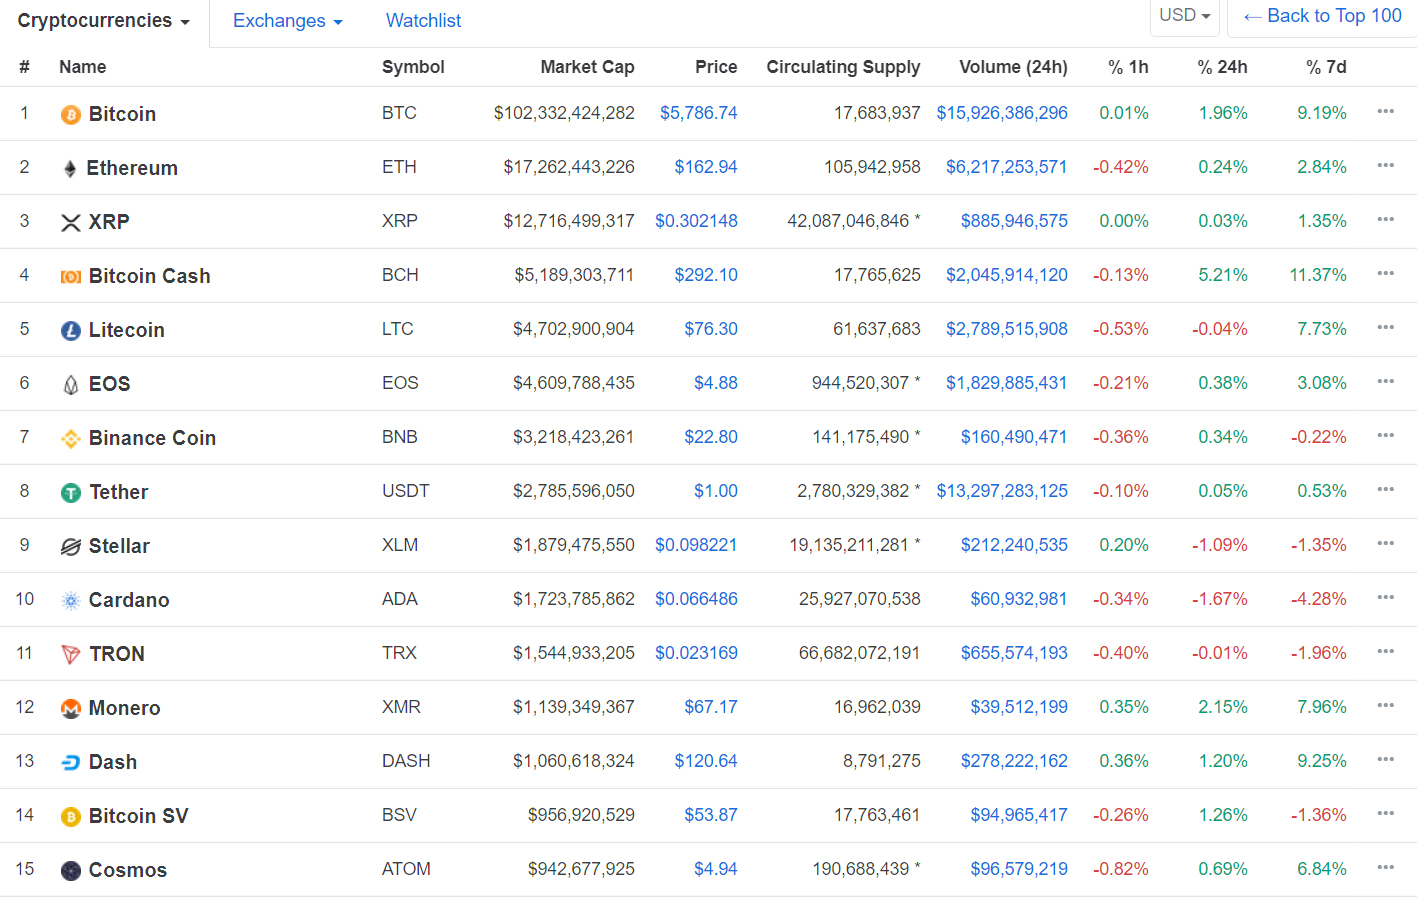Image resolution: width=1417 pixels, height=899 pixels.
Task: Sort the table by Market Cap column
Action: click(587, 67)
